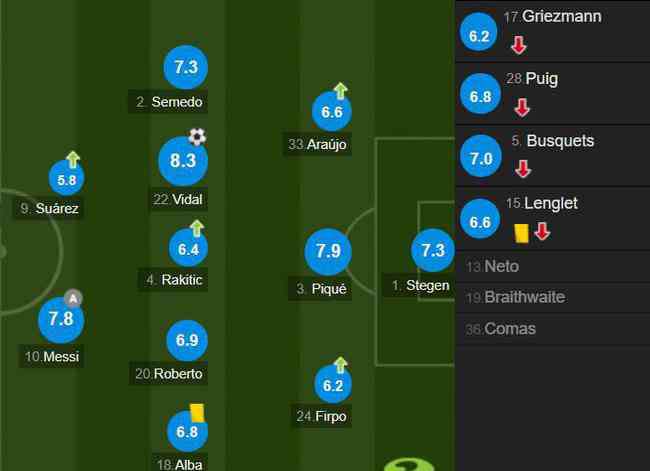Click Roberto's 6.9 rating circle

pyautogui.click(x=187, y=340)
